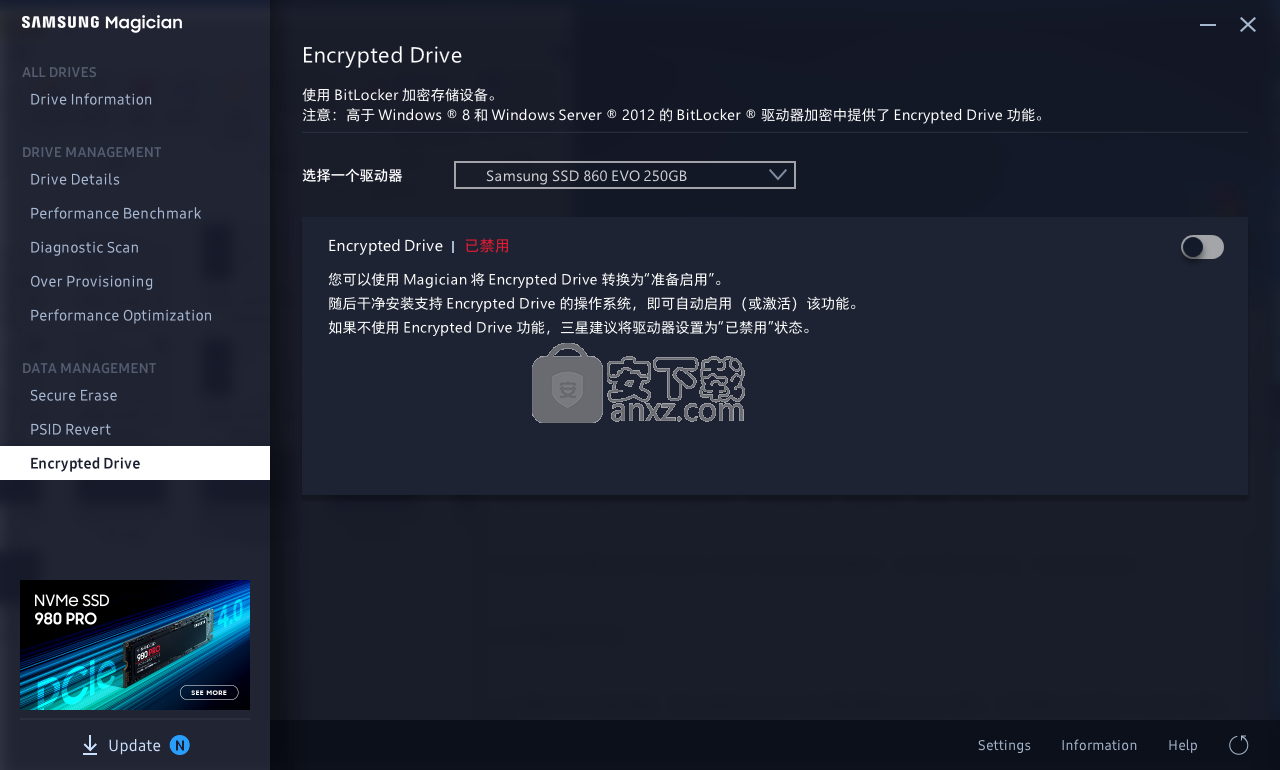Click the 选择一个驱动器 label
Image resolution: width=1280 pixels, height=770 pixels.
coord(352,176)
